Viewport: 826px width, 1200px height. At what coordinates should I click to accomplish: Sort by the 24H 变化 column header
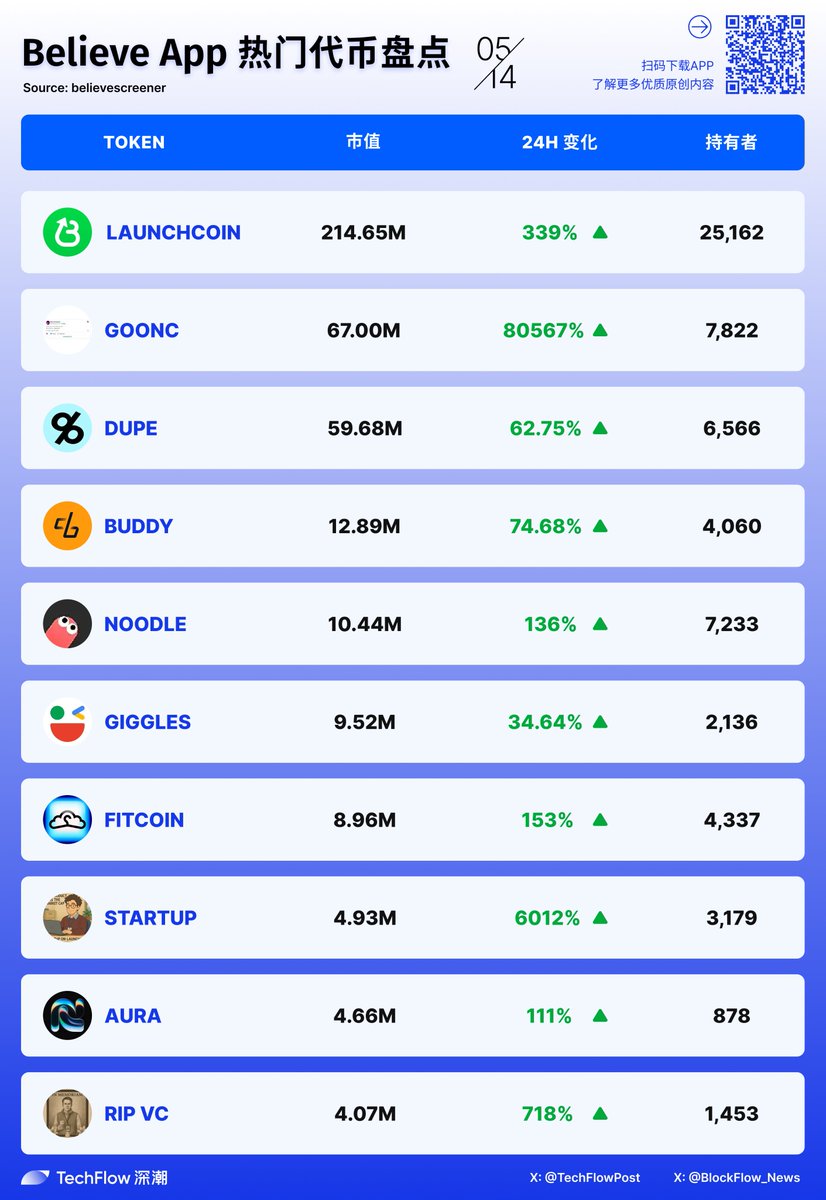(x=559, y=142)
